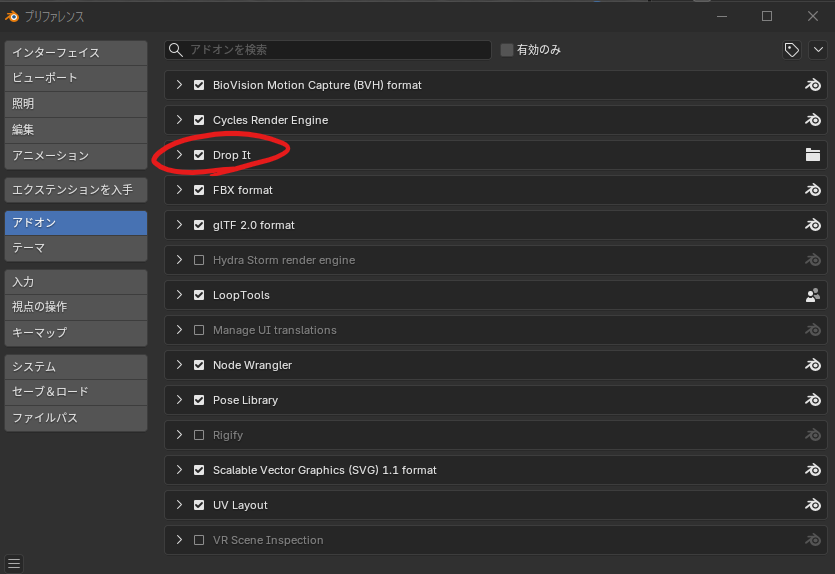Enable the Hydra Storm render engine checkbox

click(199, 260)
